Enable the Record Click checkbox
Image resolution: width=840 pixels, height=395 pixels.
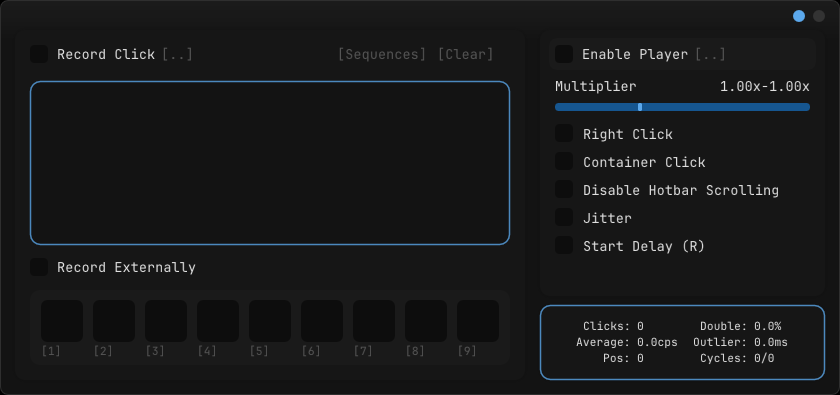[x=39, y=54]
